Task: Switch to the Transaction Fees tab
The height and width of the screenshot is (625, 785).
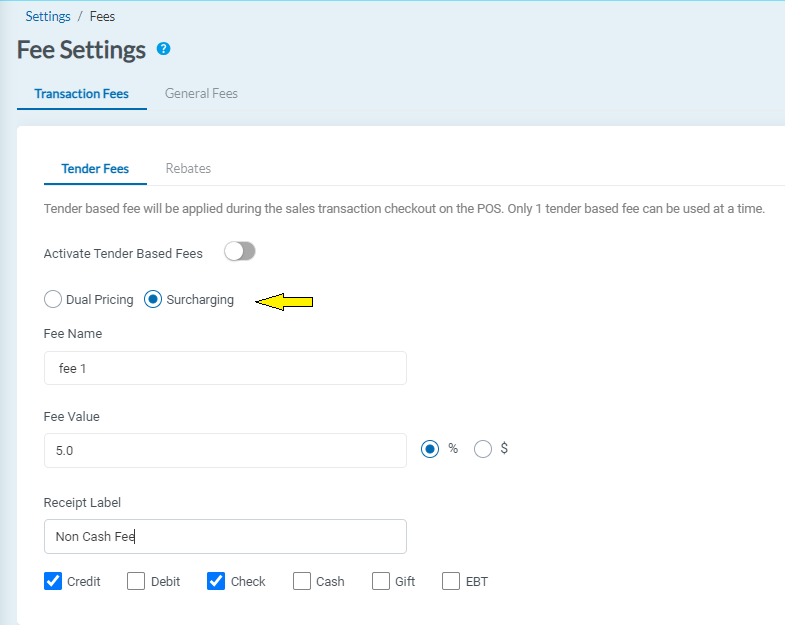Action: click(x=81, y=94)
